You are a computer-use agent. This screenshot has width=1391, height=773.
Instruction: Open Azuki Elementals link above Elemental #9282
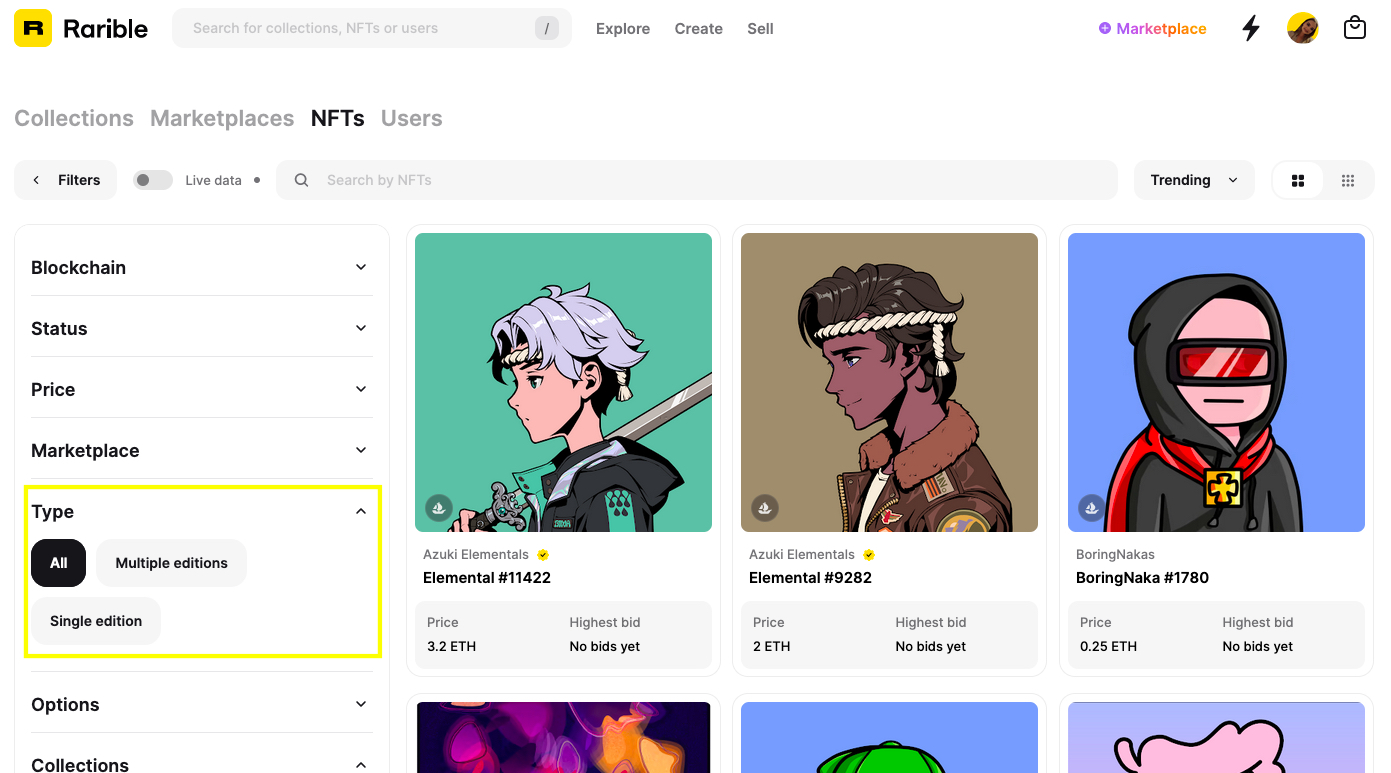click(x=802, y=555)
